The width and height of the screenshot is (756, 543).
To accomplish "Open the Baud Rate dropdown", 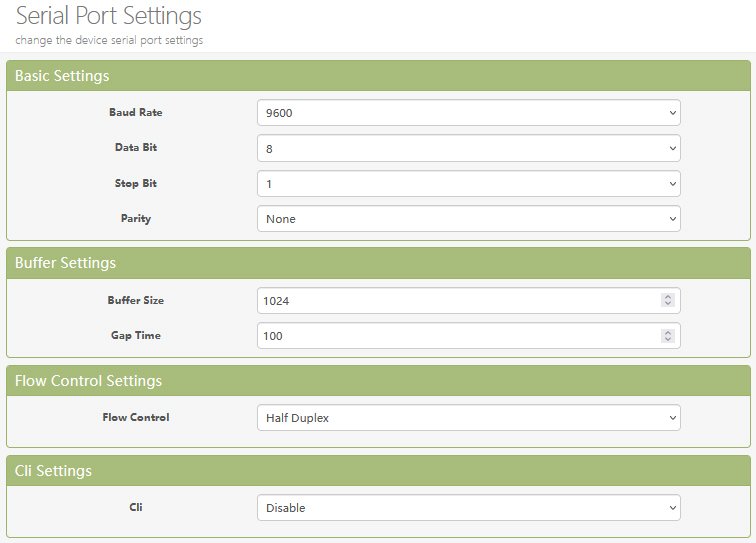I will click(x=468, y=113).
